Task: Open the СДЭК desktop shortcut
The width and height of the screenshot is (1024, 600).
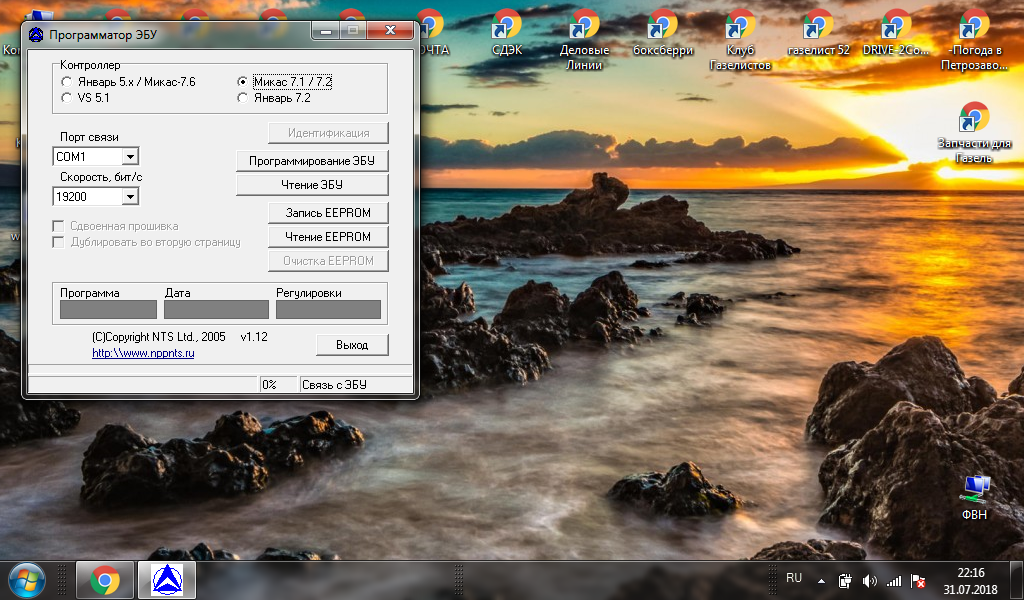Action: (507, 30)
